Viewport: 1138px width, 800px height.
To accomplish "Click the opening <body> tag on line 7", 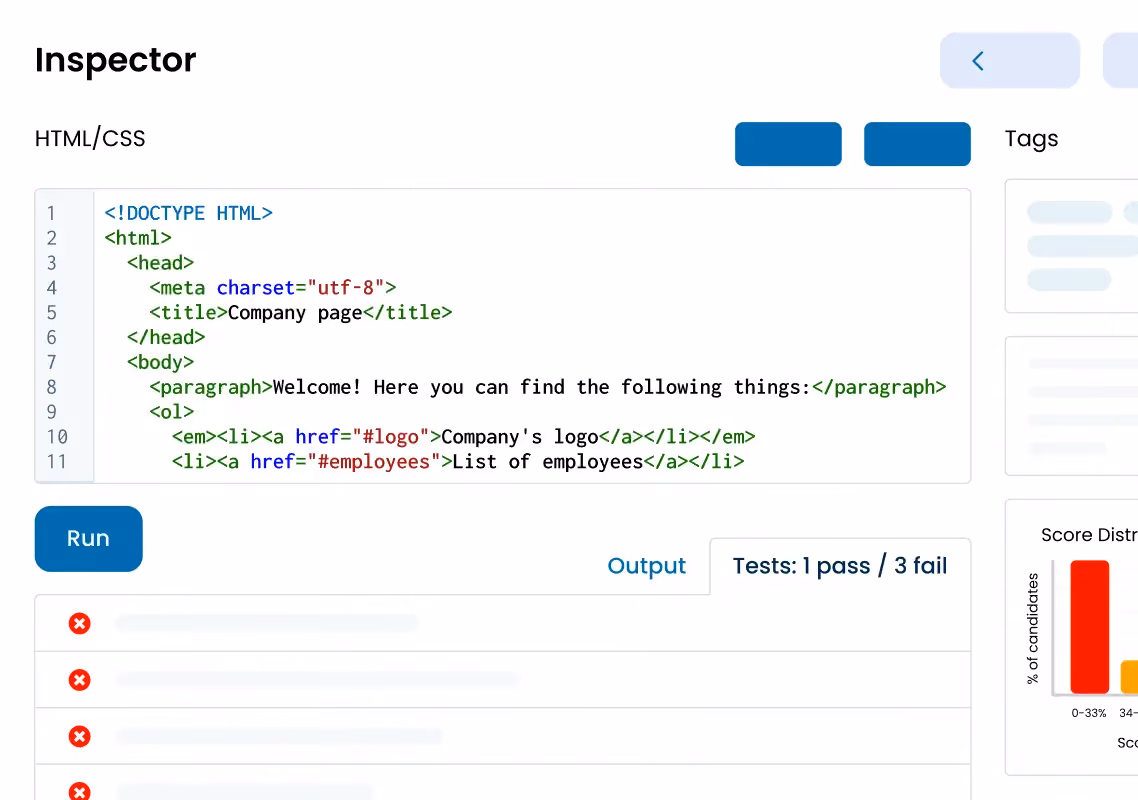I will point(160,362).
